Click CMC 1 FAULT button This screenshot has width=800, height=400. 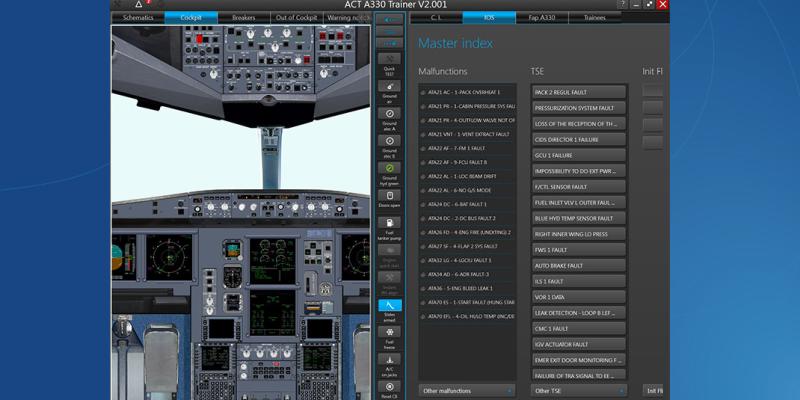point(579,329)
